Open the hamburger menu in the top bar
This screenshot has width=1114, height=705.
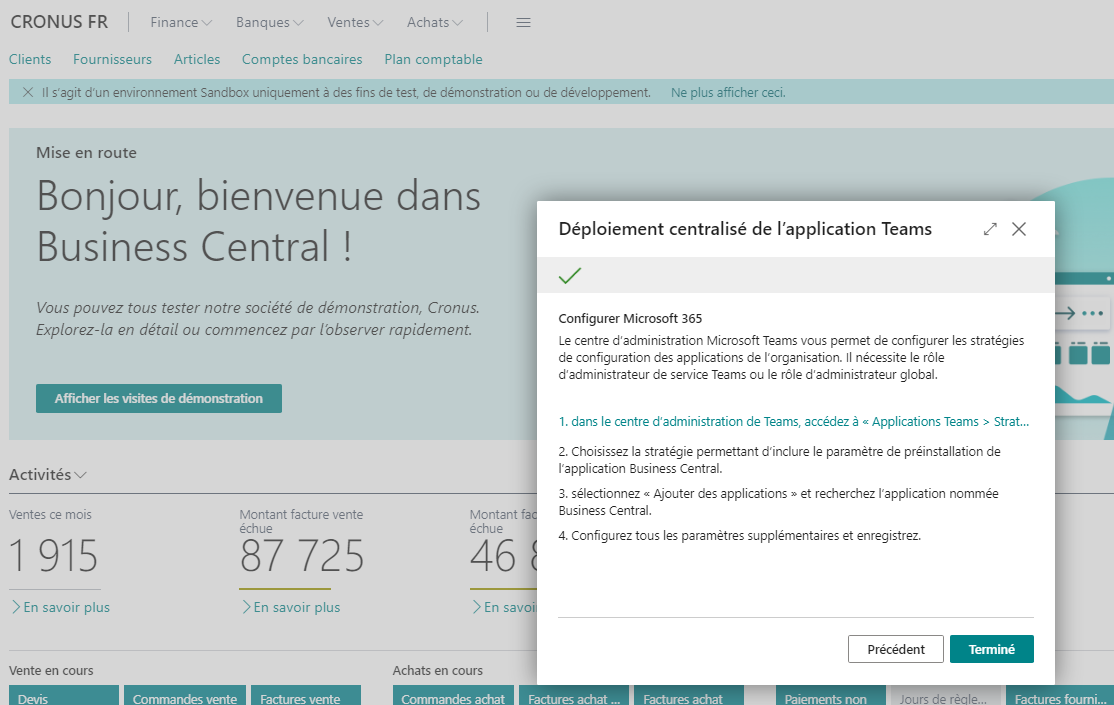(x=523, y=22)
